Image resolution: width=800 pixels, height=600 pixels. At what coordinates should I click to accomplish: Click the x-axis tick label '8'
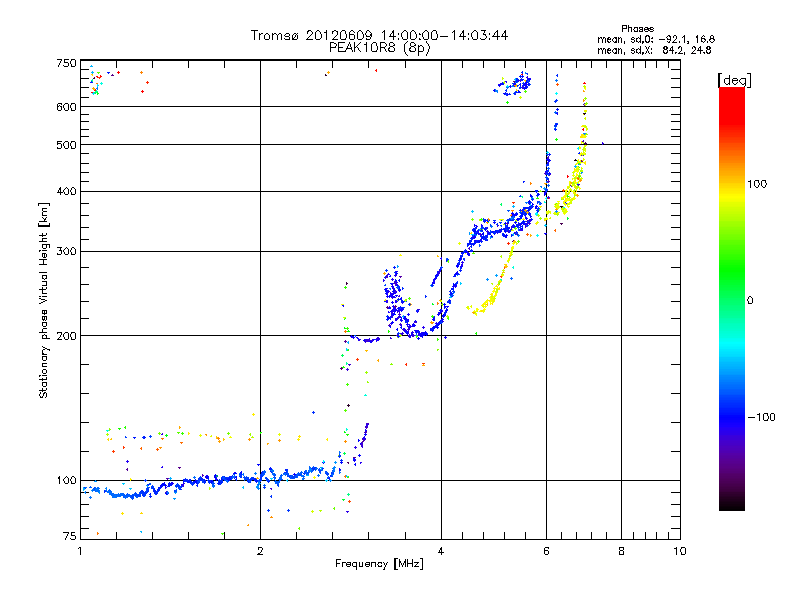tap(621, 551)
